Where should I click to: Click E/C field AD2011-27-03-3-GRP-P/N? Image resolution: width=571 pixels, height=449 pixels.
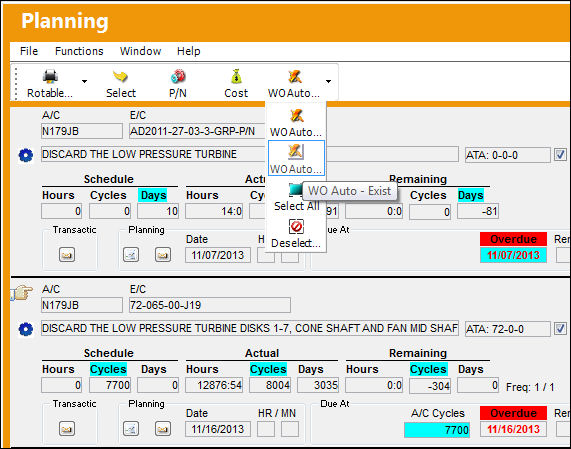197,131
